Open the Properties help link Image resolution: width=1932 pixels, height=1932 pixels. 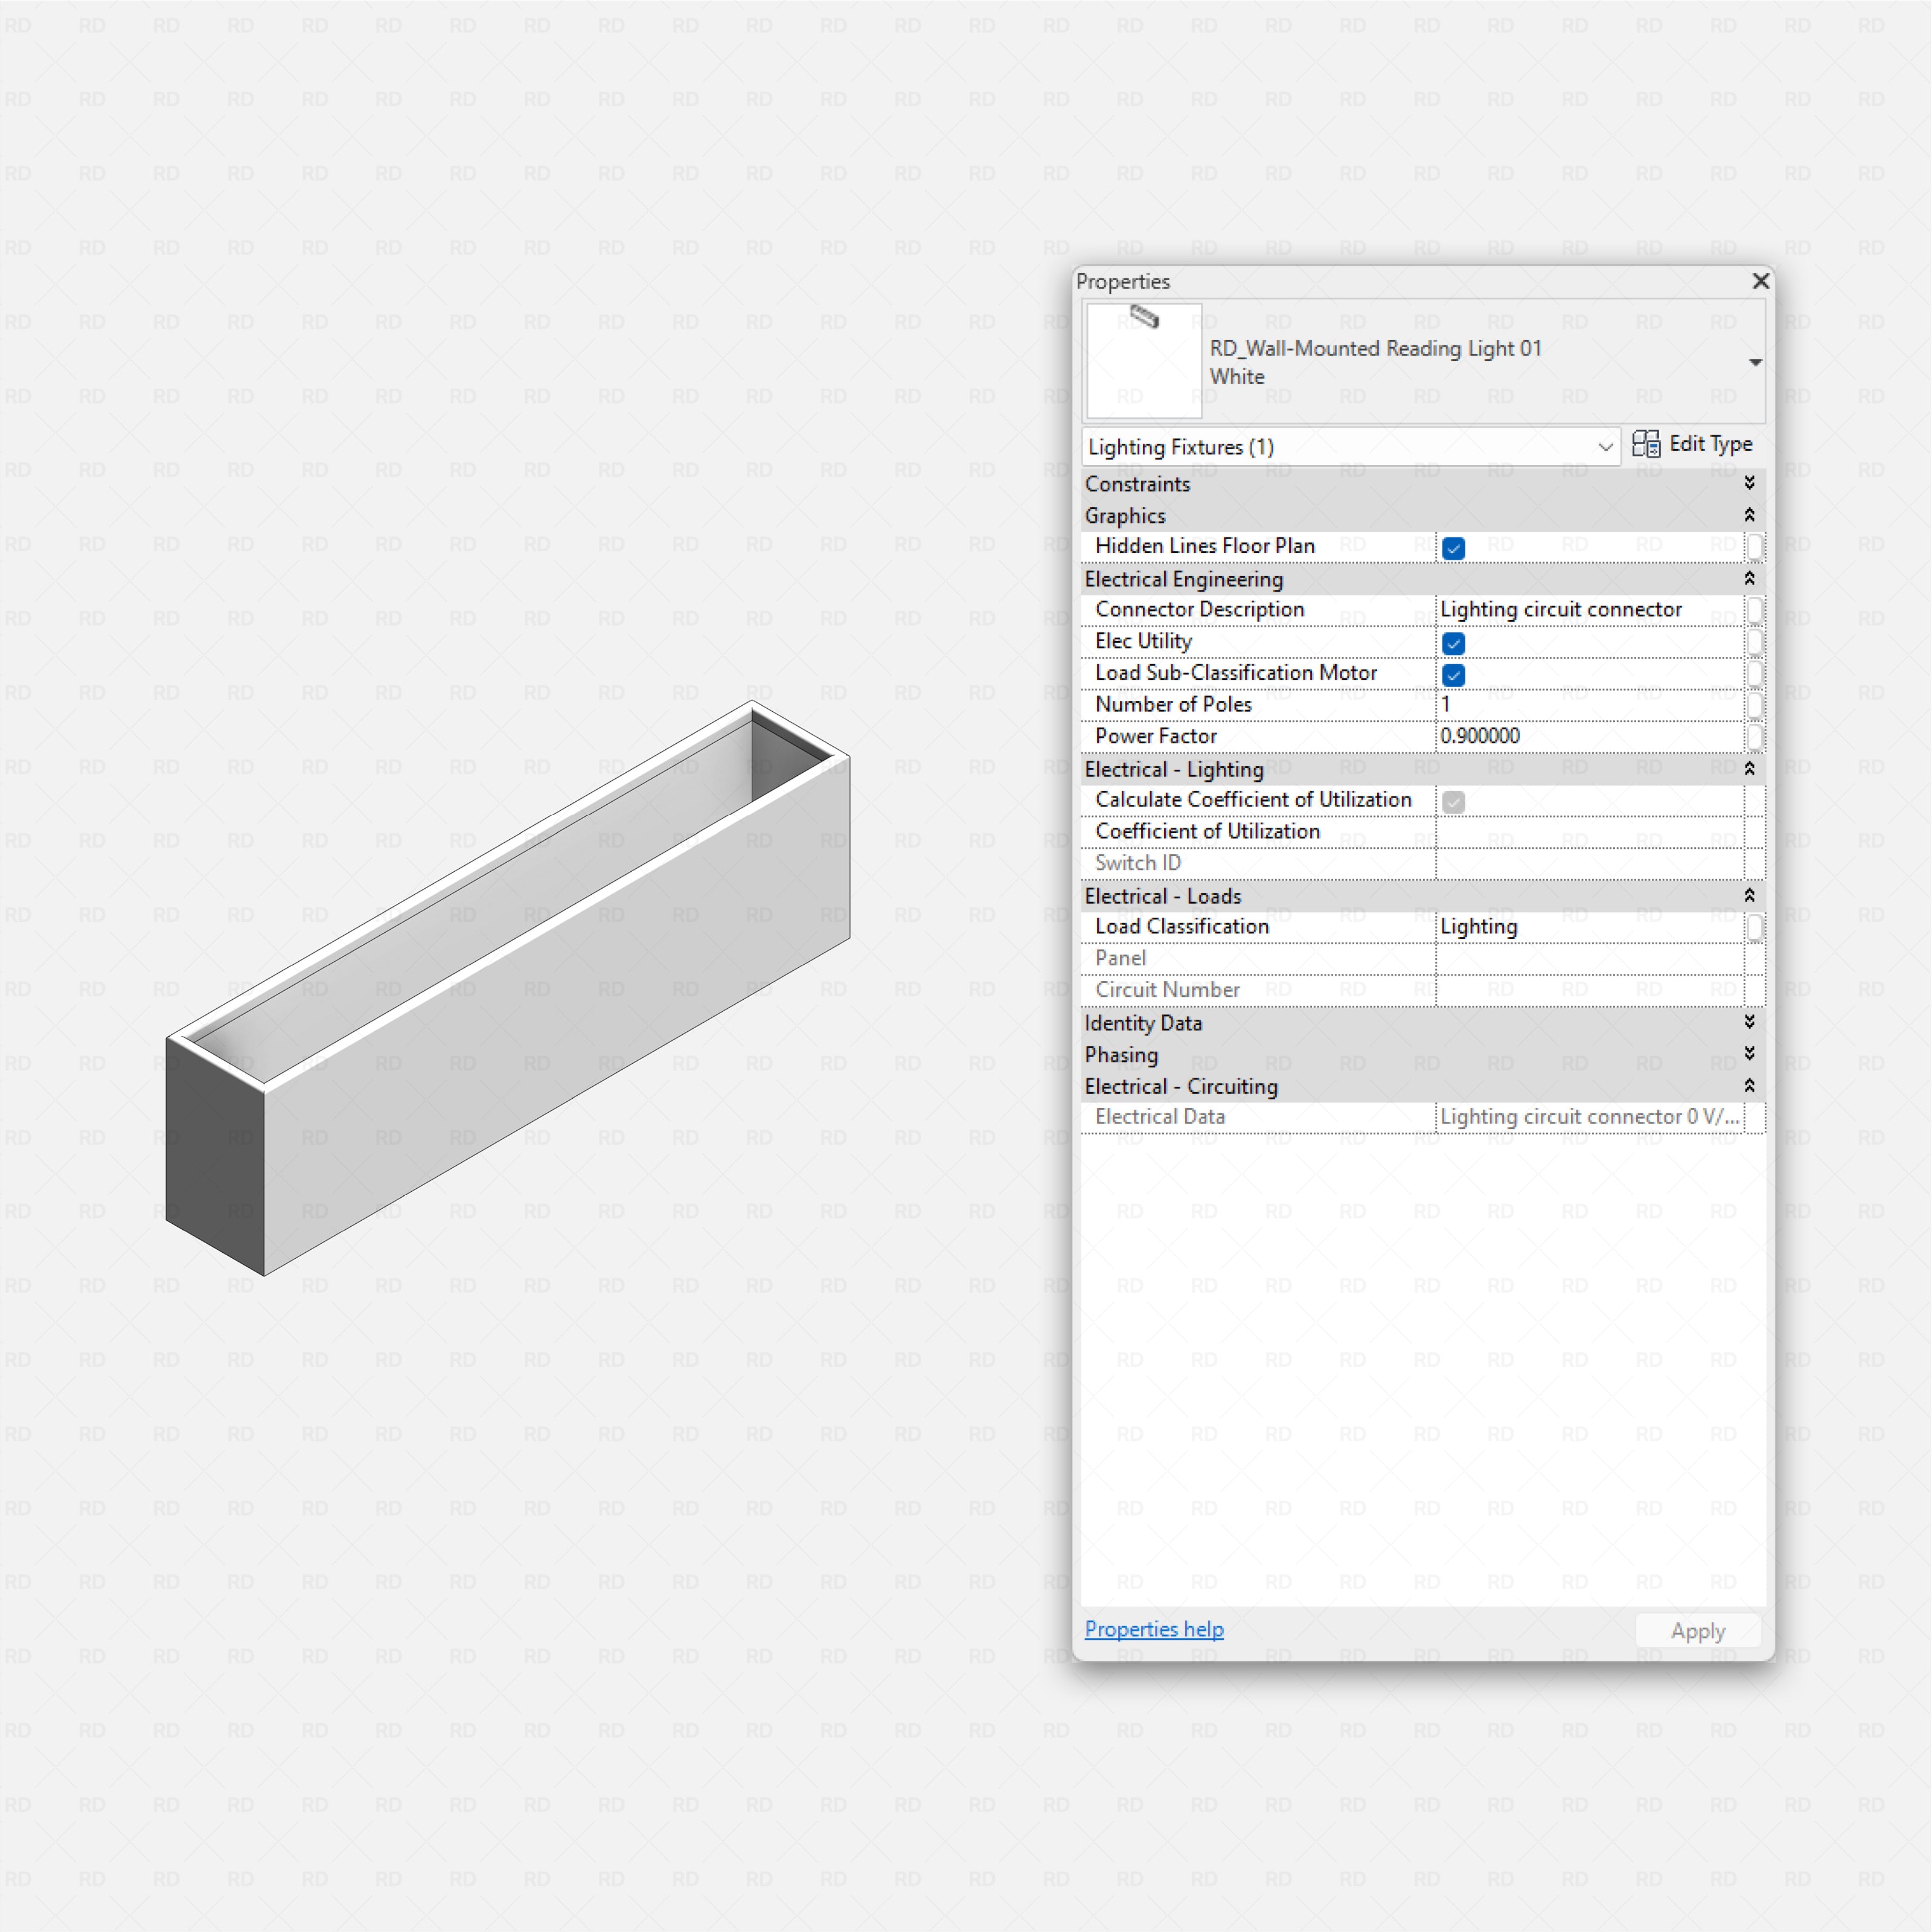tap(1153, 1629)
